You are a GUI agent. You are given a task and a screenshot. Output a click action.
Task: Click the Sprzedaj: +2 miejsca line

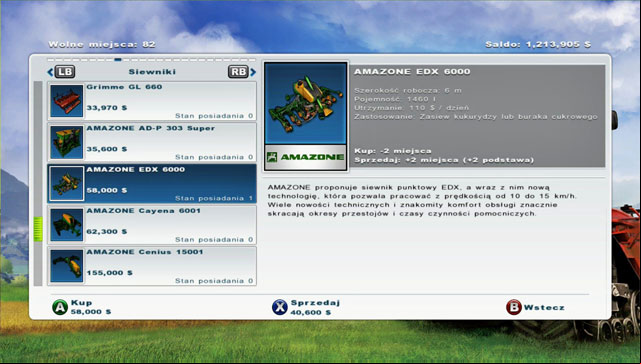click(x=444, y=160)
